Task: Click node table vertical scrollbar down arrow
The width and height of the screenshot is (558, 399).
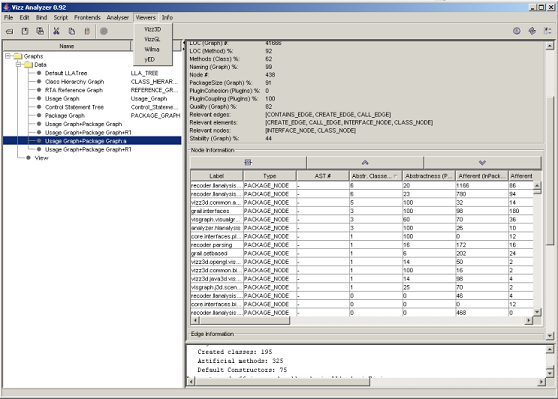Action: click(x=537, y=312)
